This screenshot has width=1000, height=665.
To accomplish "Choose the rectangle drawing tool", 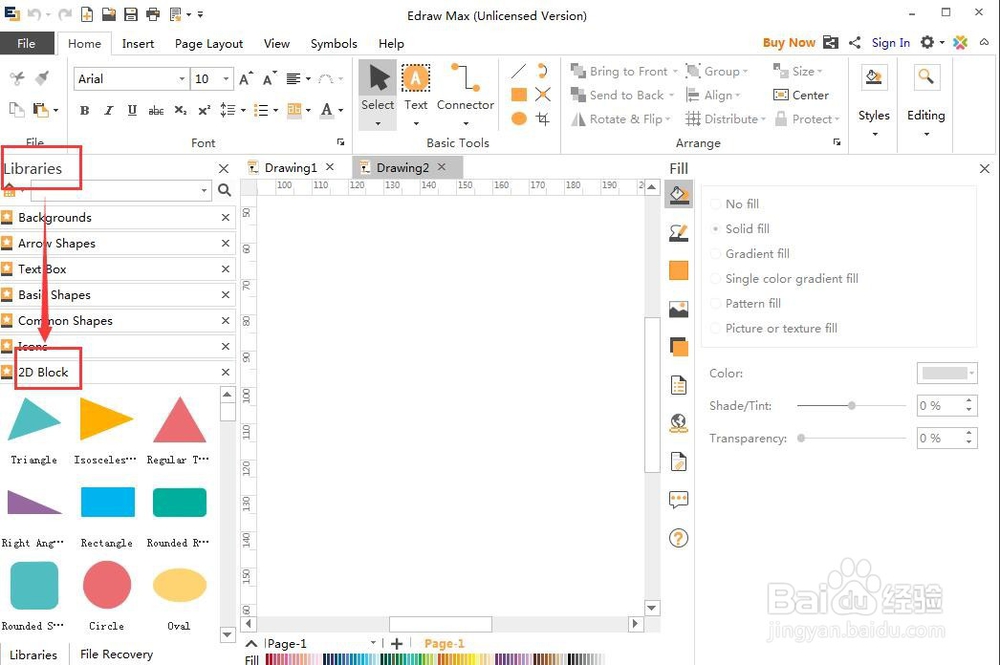I will coord(519,95).
